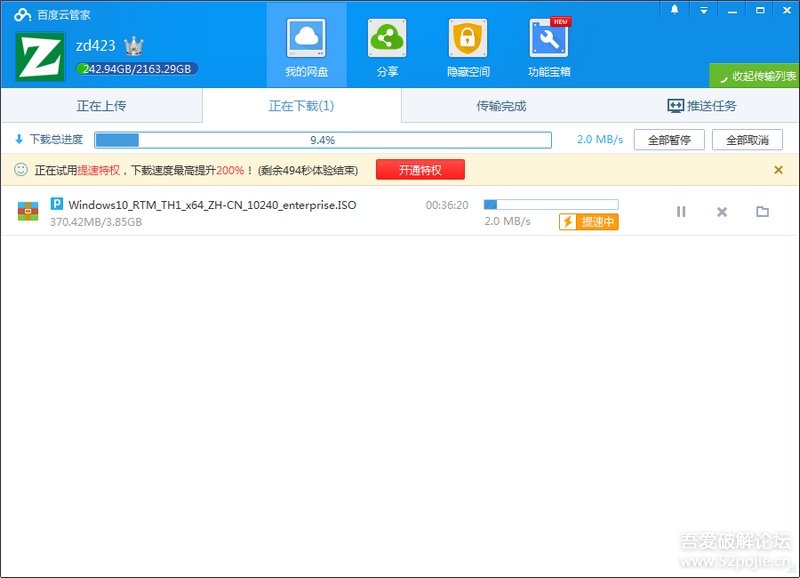
Task: Open download folder for the ISO file
Action: 762,212
